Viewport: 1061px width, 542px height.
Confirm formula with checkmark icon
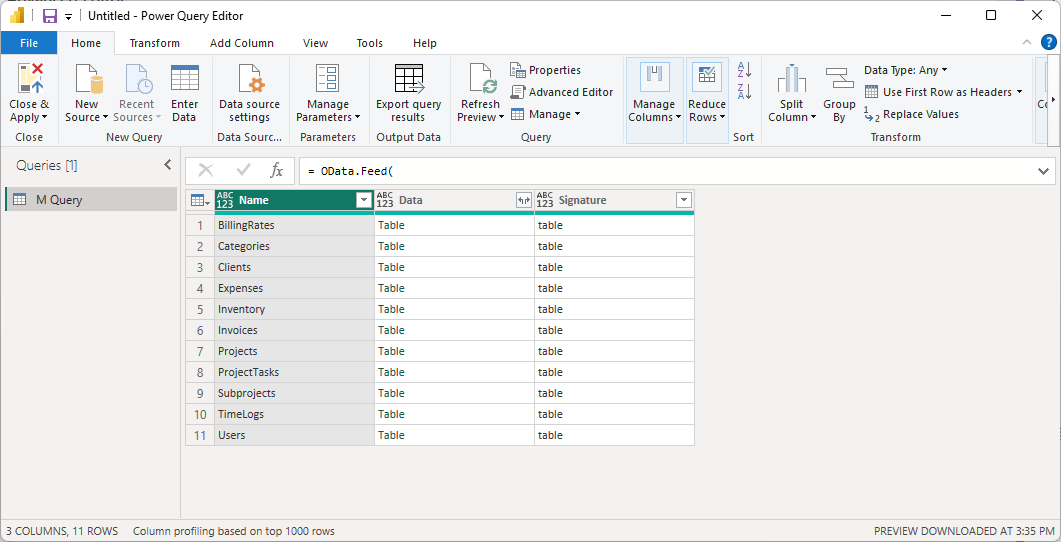click(244, 171)
